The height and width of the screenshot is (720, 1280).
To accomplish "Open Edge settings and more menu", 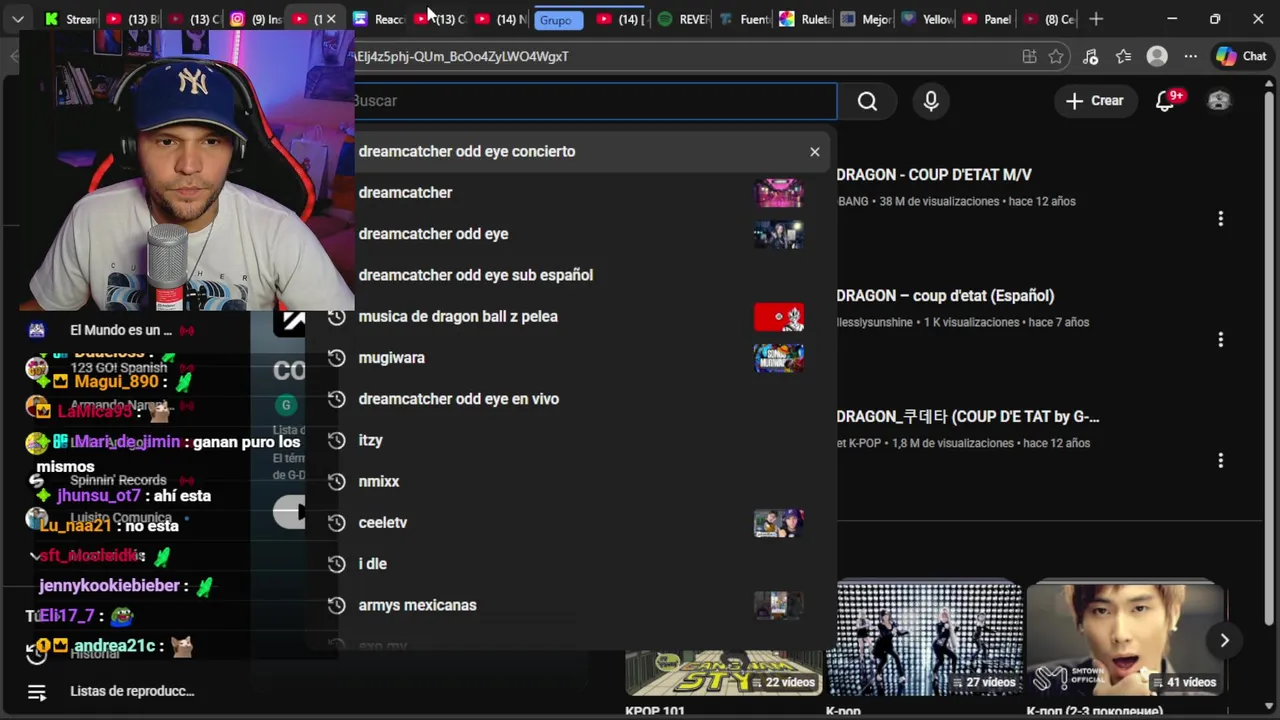I will pyautogui.click(x=1190, y=57).
